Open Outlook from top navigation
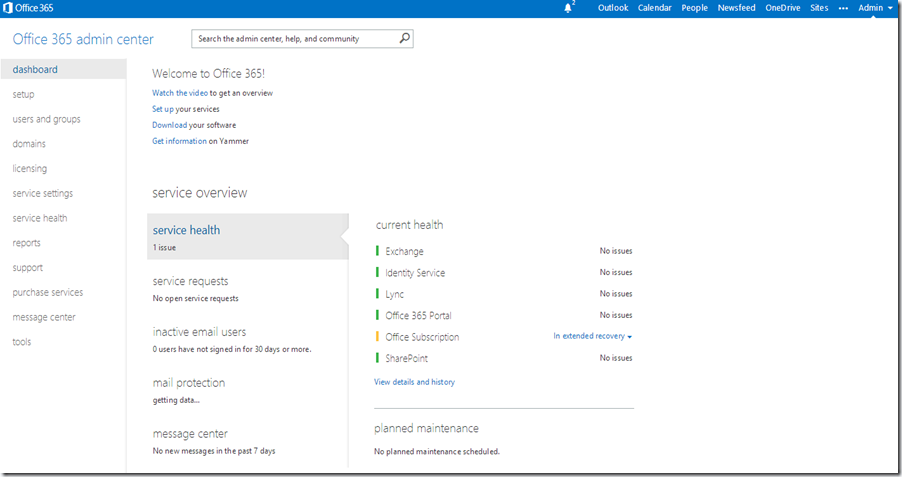902x477 pixels. coord(613,7)
